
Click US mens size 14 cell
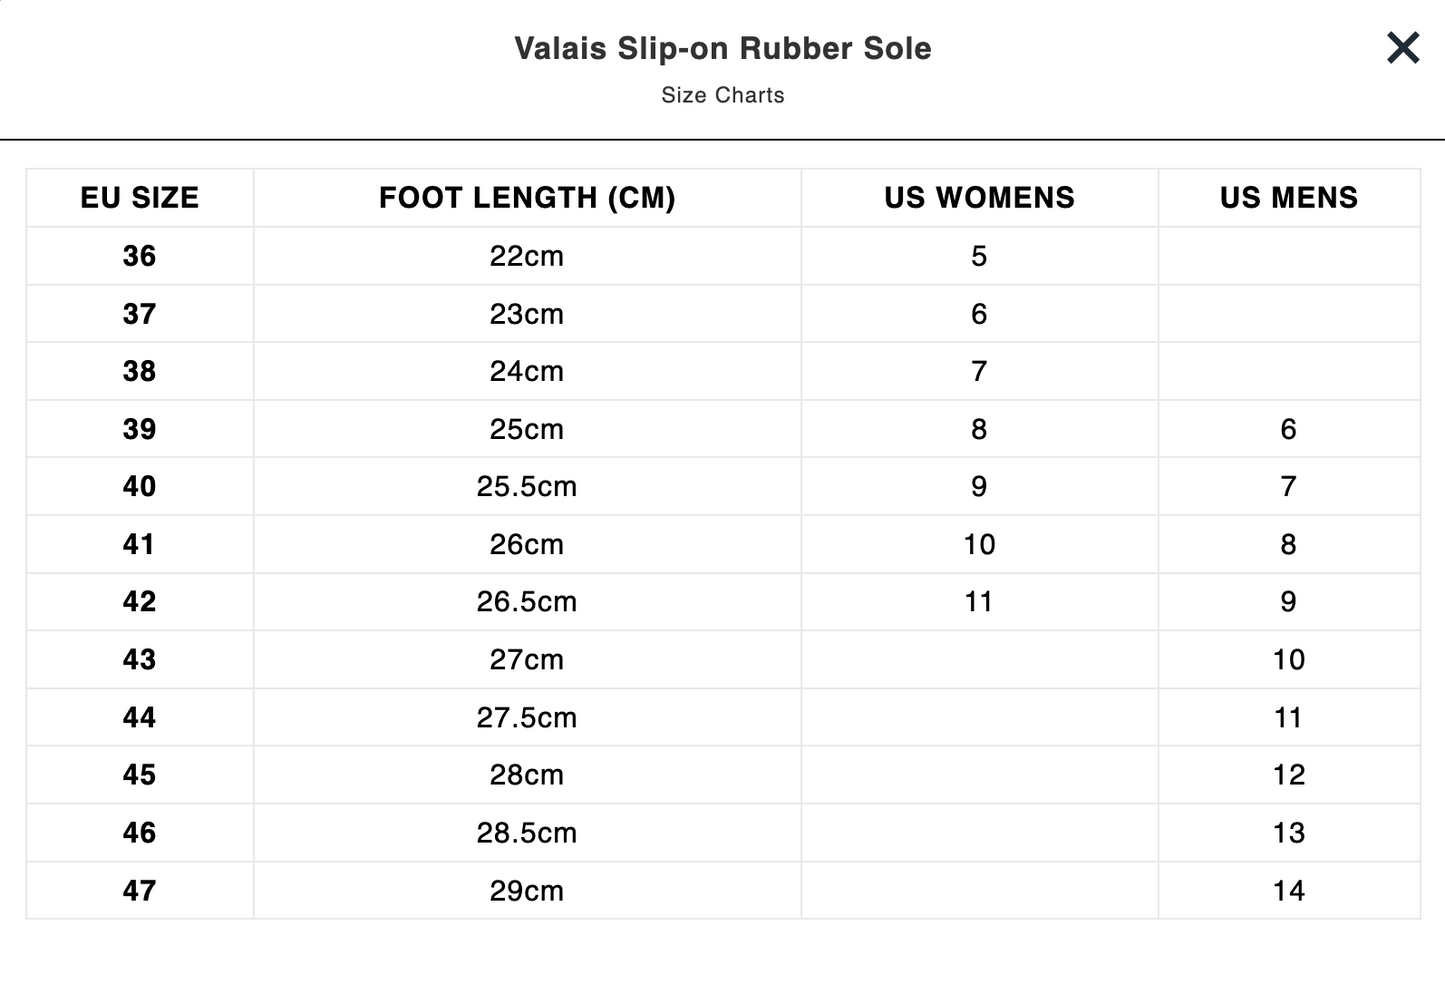click(1288, 890)
